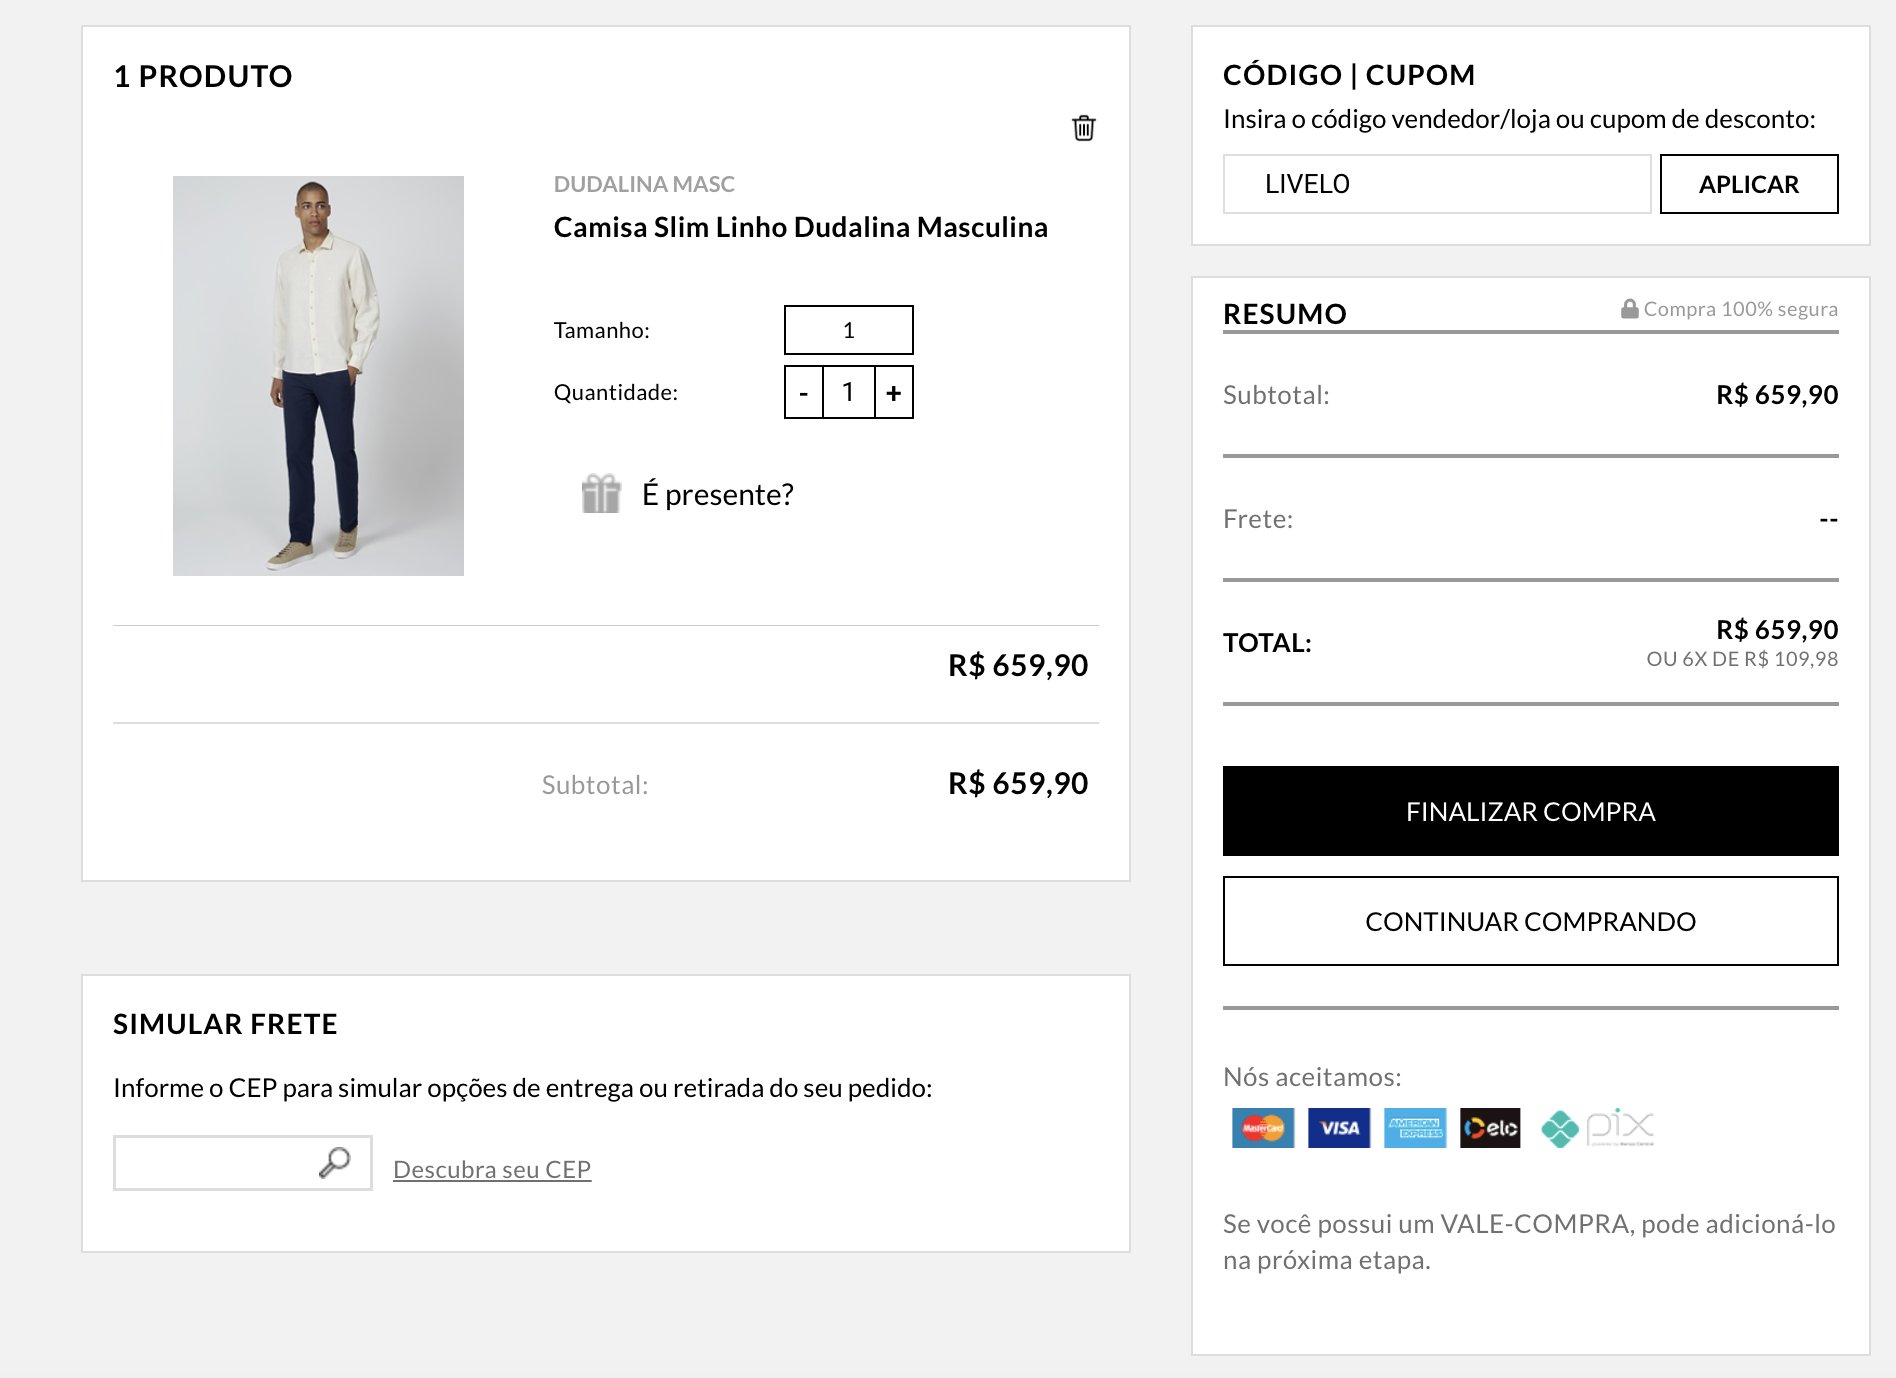The height and width of the screenshot is (1378, 1896).
Task: Click CONTINUAR COMPRANDO button
Action: pyautogui.click(x=1530, y=921)
